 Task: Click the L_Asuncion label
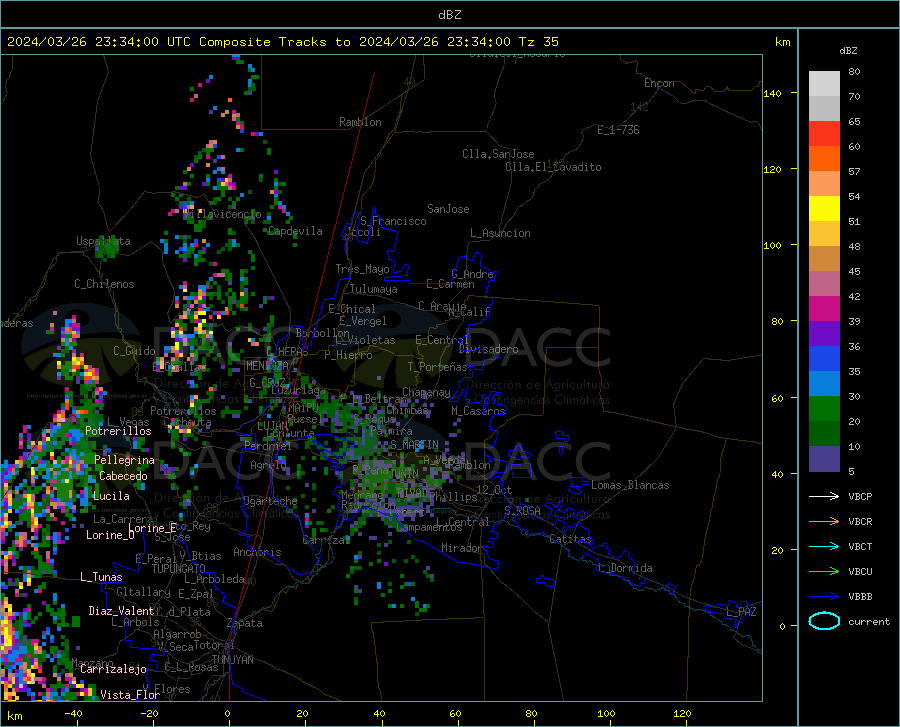tap(500, 233)
